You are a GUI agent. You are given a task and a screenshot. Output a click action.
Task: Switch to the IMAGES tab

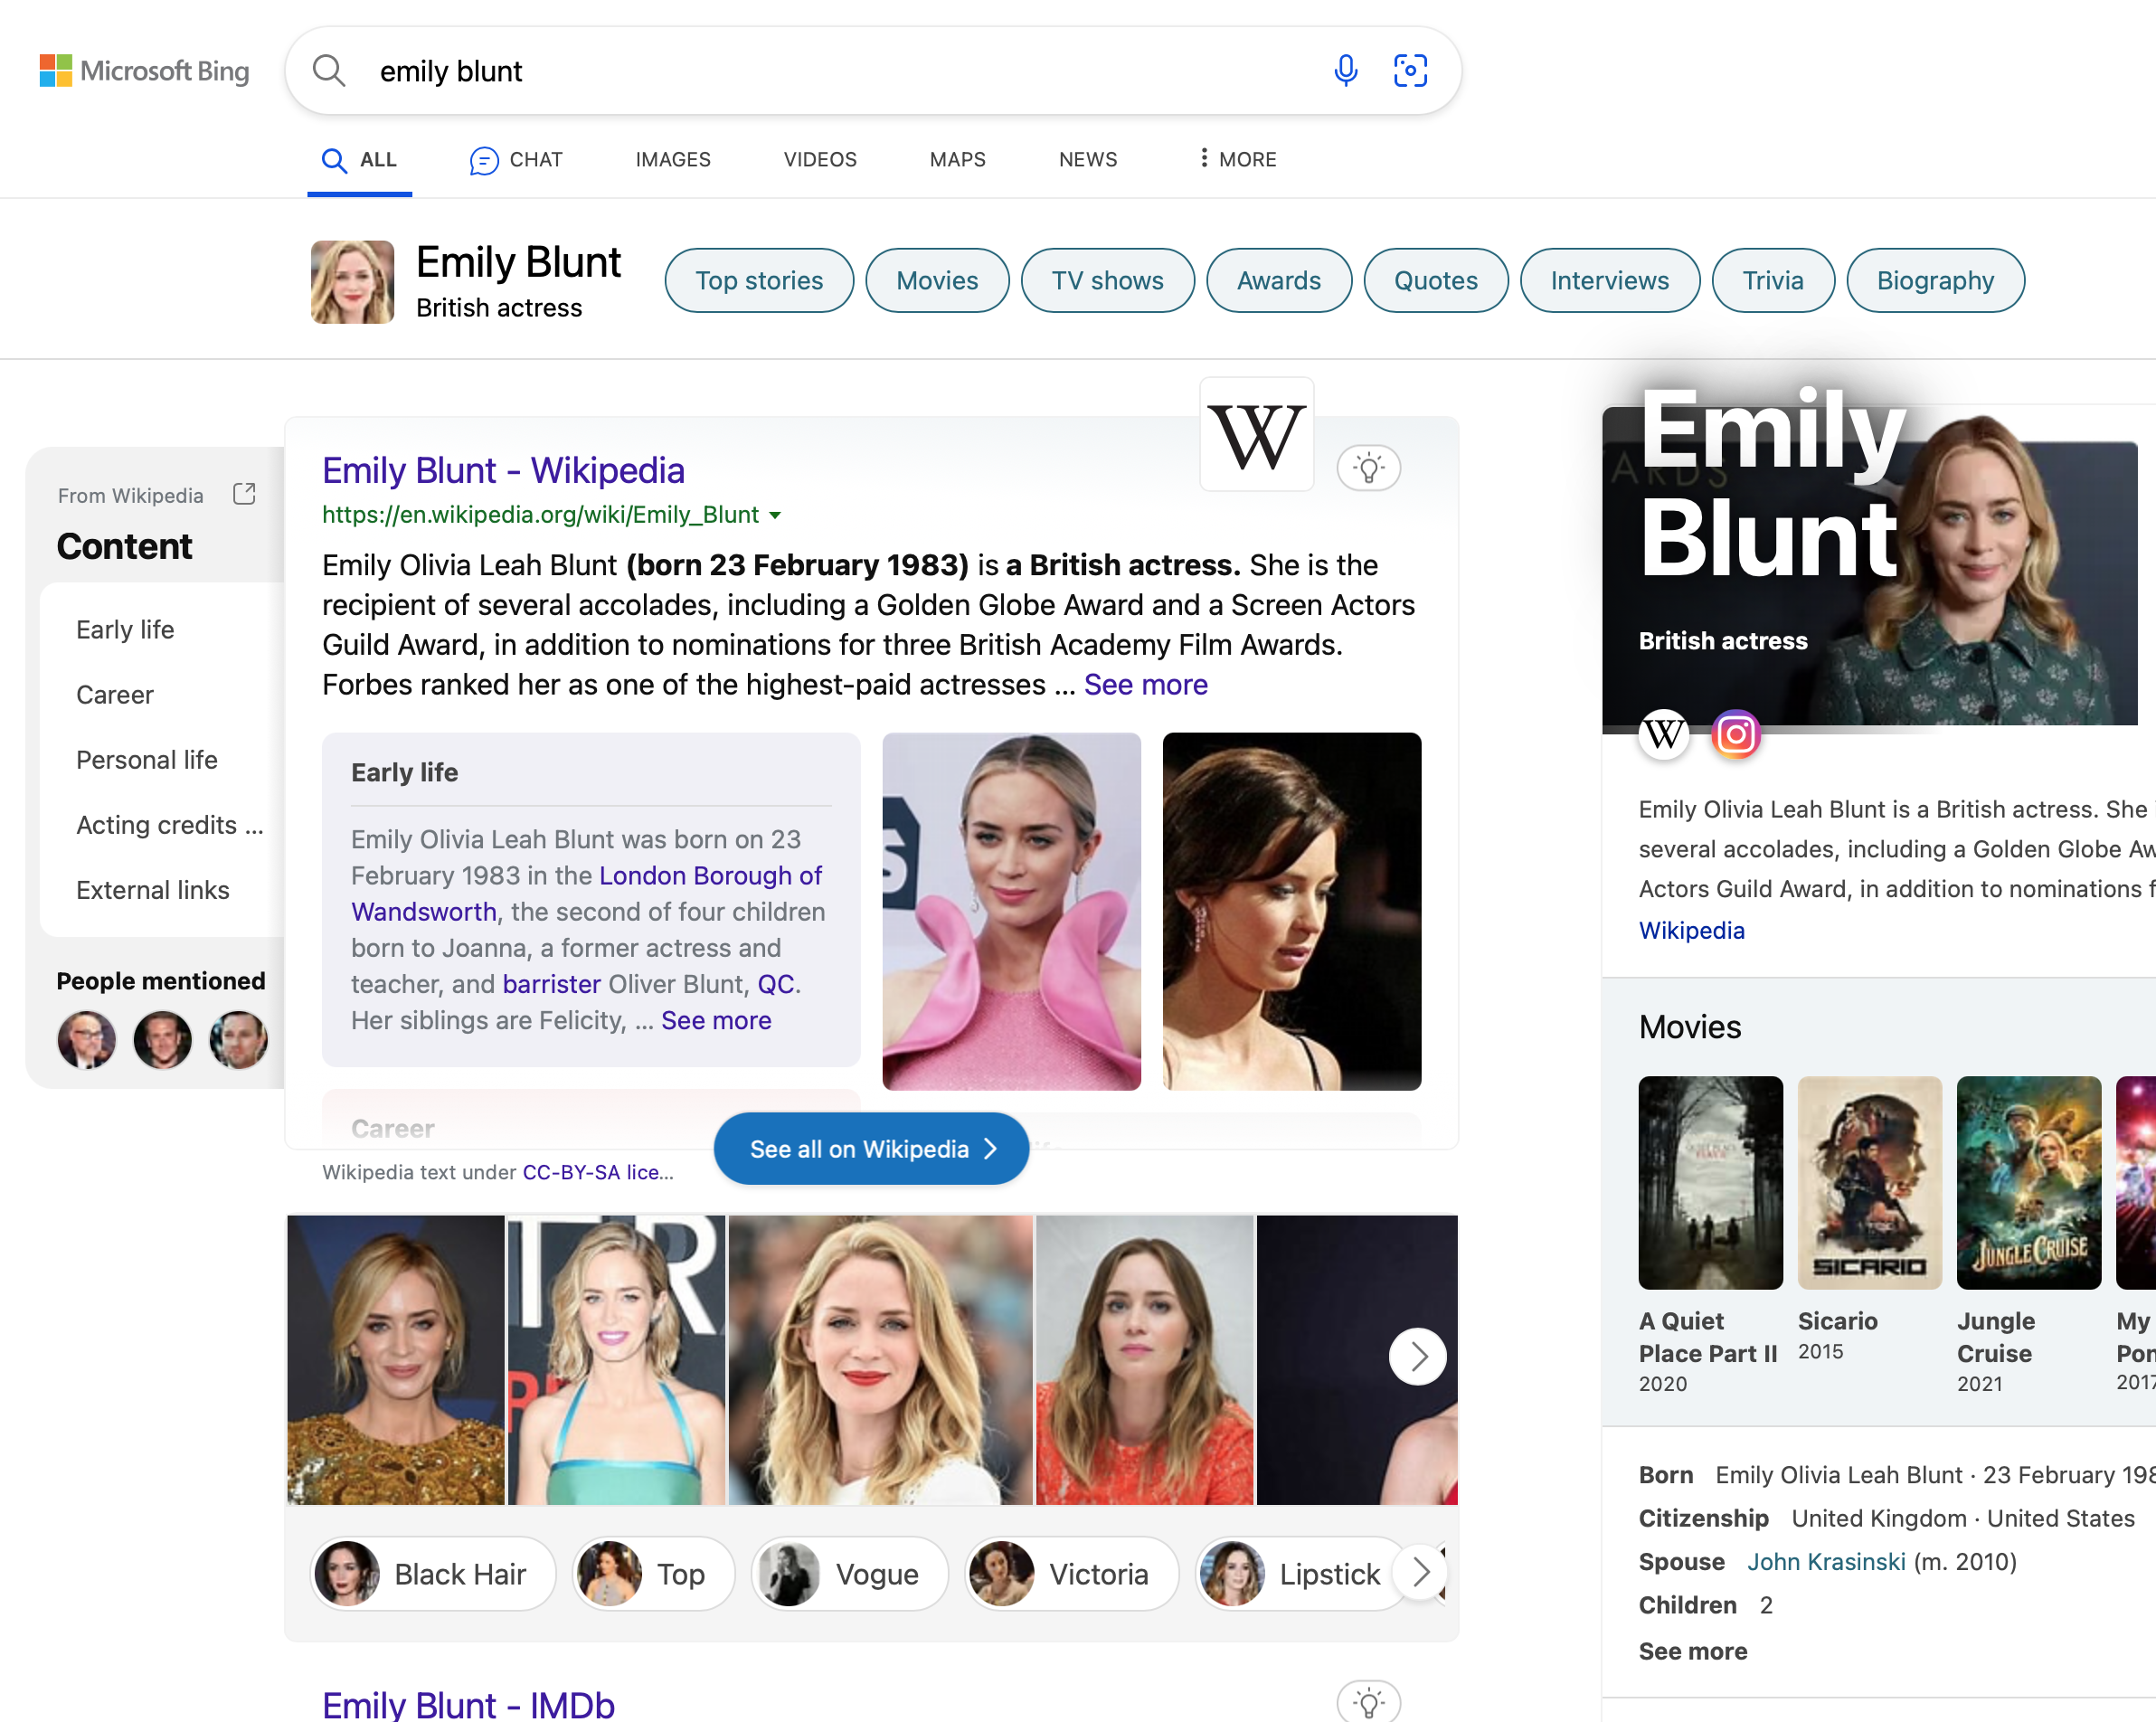tap(673, 159)
